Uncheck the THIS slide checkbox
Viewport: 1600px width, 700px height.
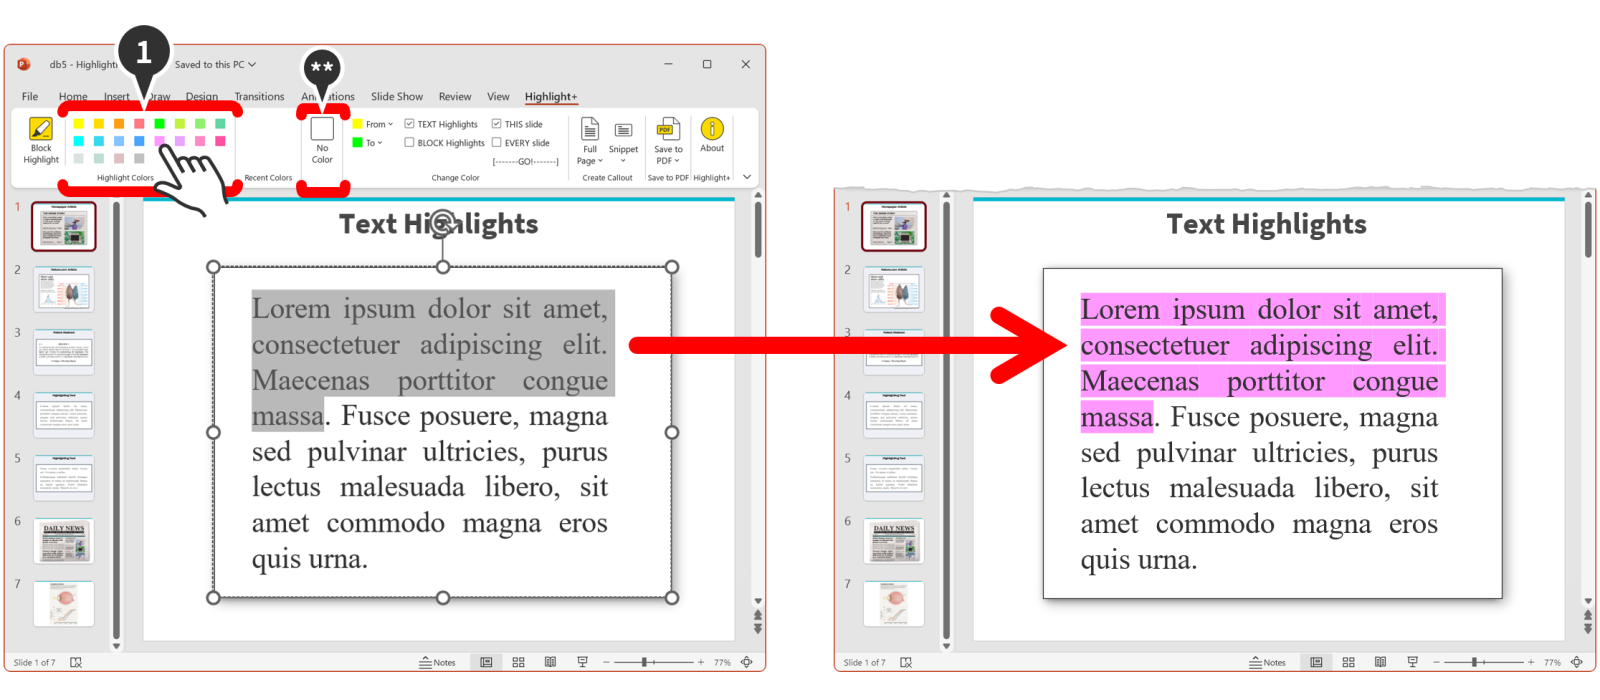496,124
